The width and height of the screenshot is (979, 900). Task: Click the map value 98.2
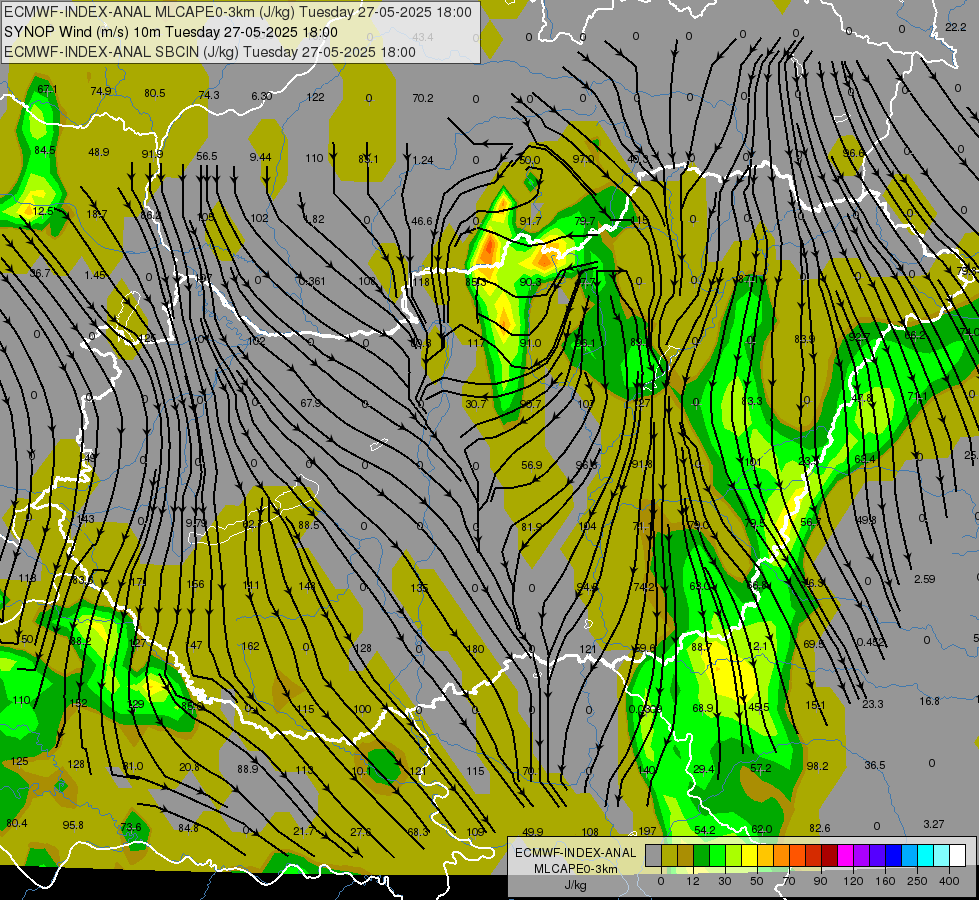click(817, 766)
